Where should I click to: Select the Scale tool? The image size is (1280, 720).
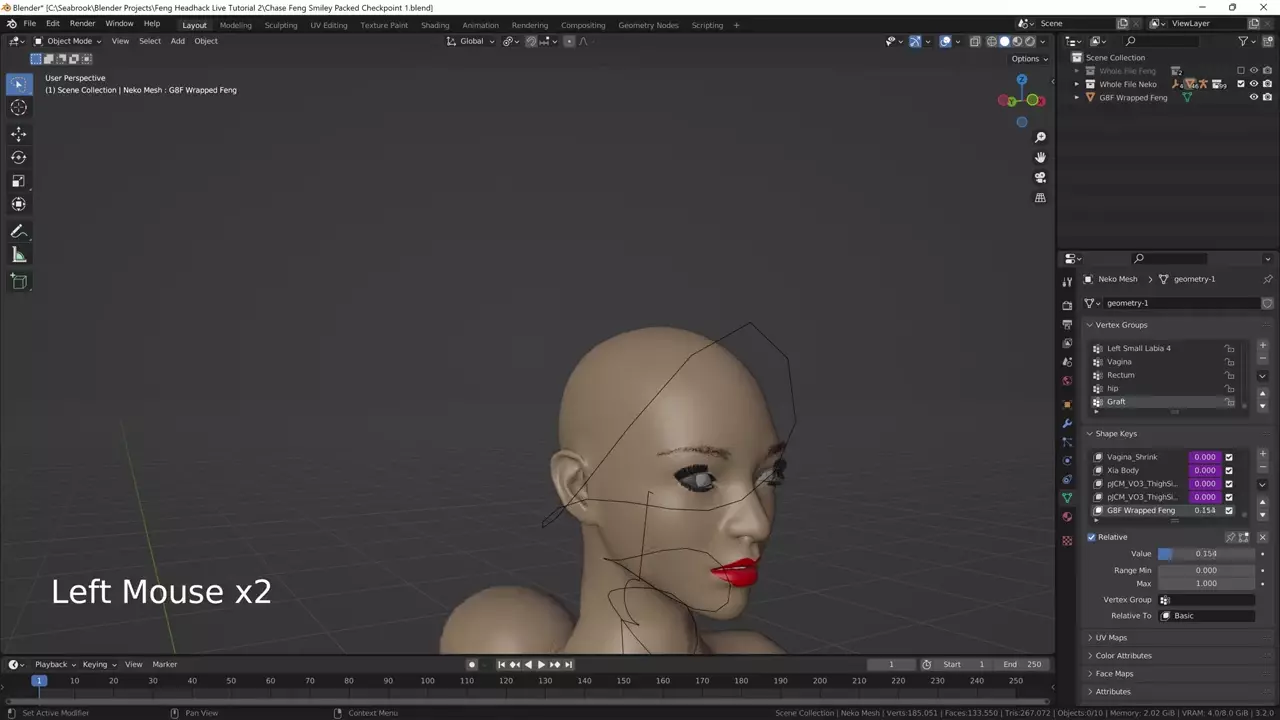18,181
